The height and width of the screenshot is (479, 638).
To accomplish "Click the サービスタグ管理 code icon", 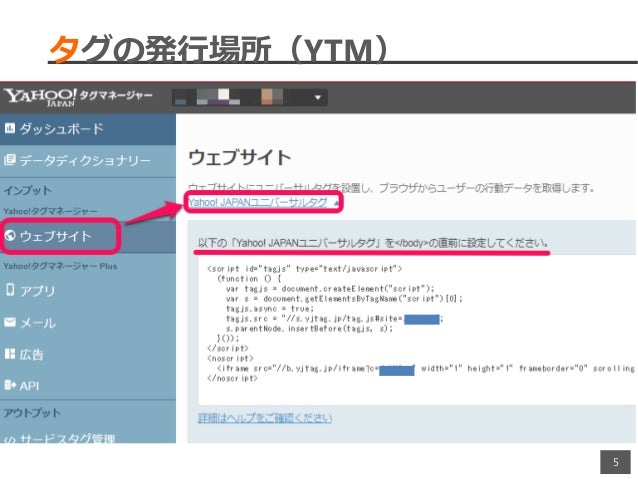I will (x=9, y=440).
